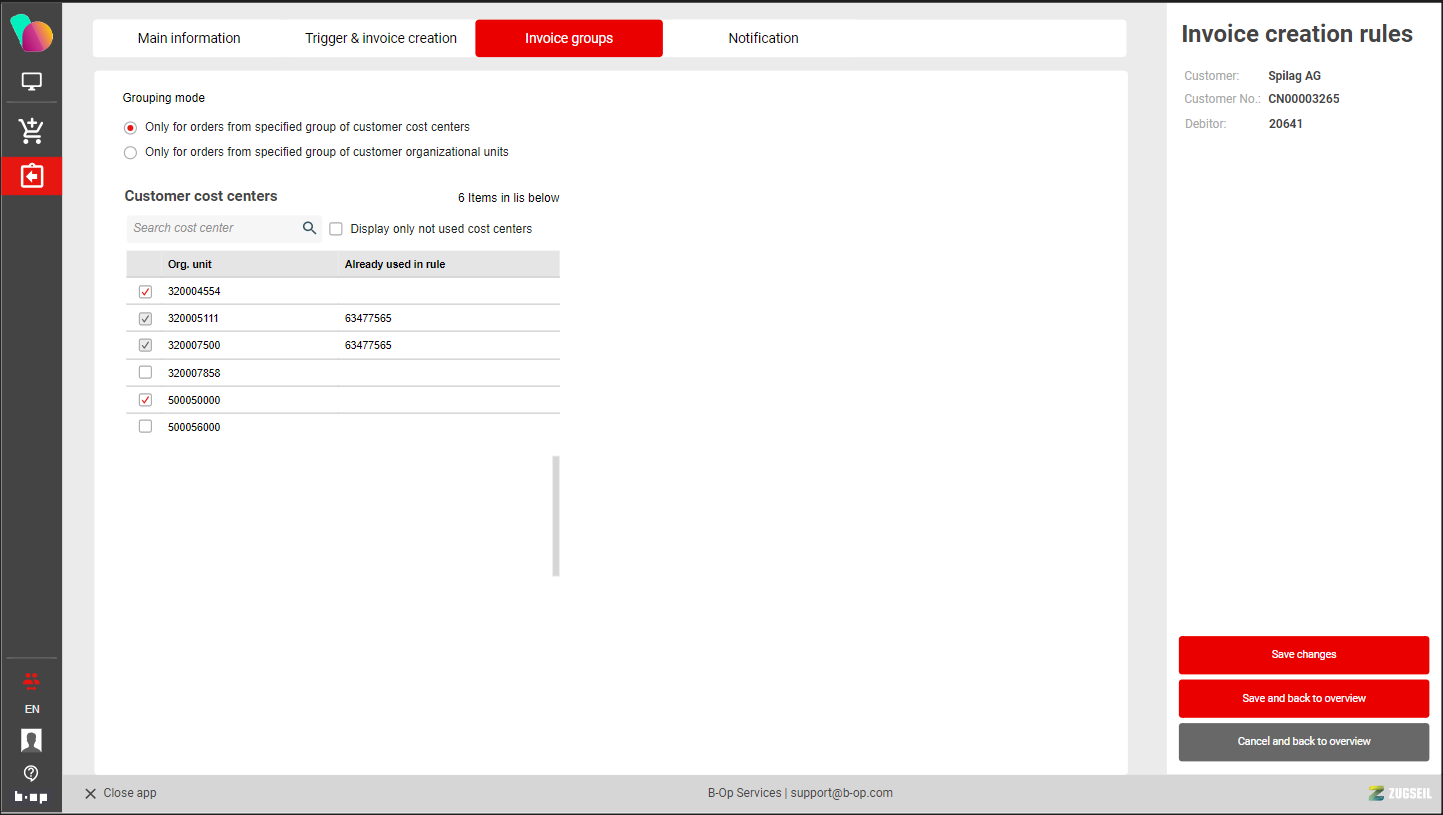This screenshot has width=1443, height=815.
Task: Open the monitor dashboard sidebar icon
Action: point(31,82)
